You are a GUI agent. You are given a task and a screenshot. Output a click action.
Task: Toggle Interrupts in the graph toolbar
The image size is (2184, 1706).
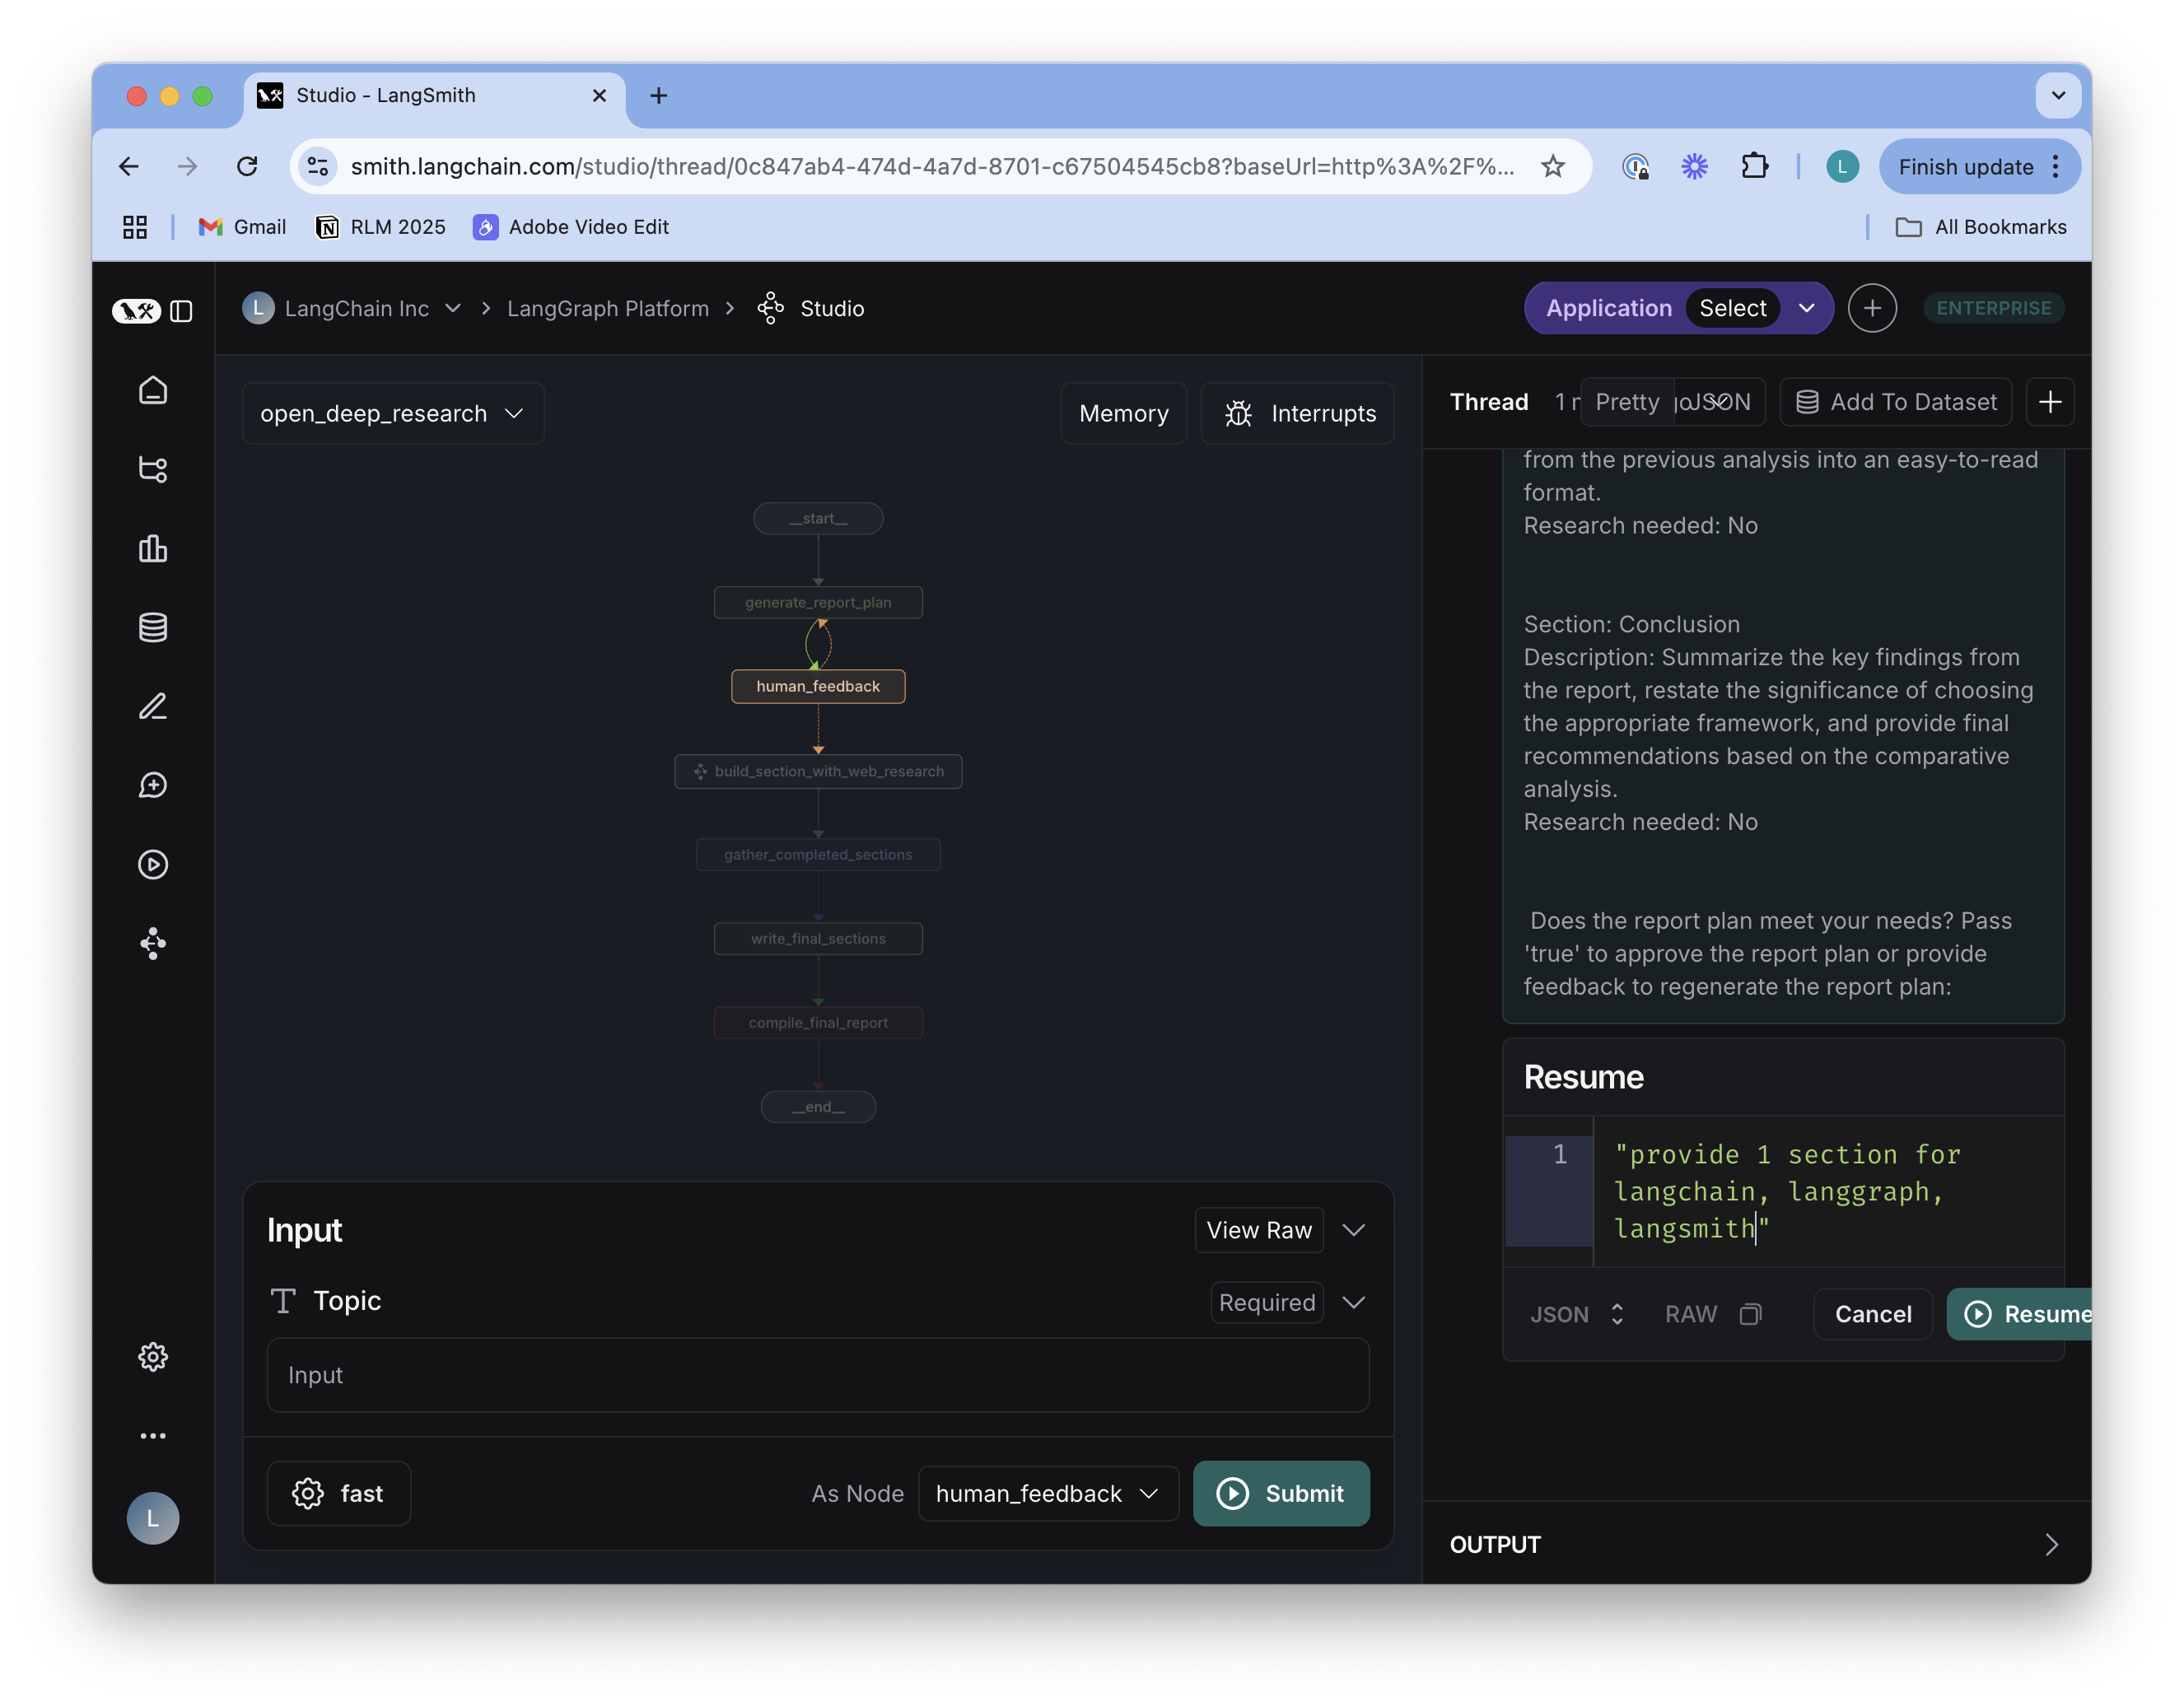pos(1297,413)
